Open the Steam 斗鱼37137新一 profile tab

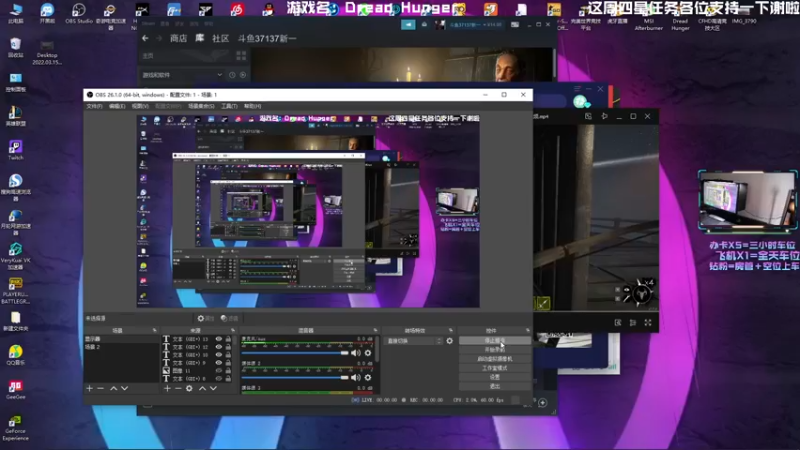267,38
